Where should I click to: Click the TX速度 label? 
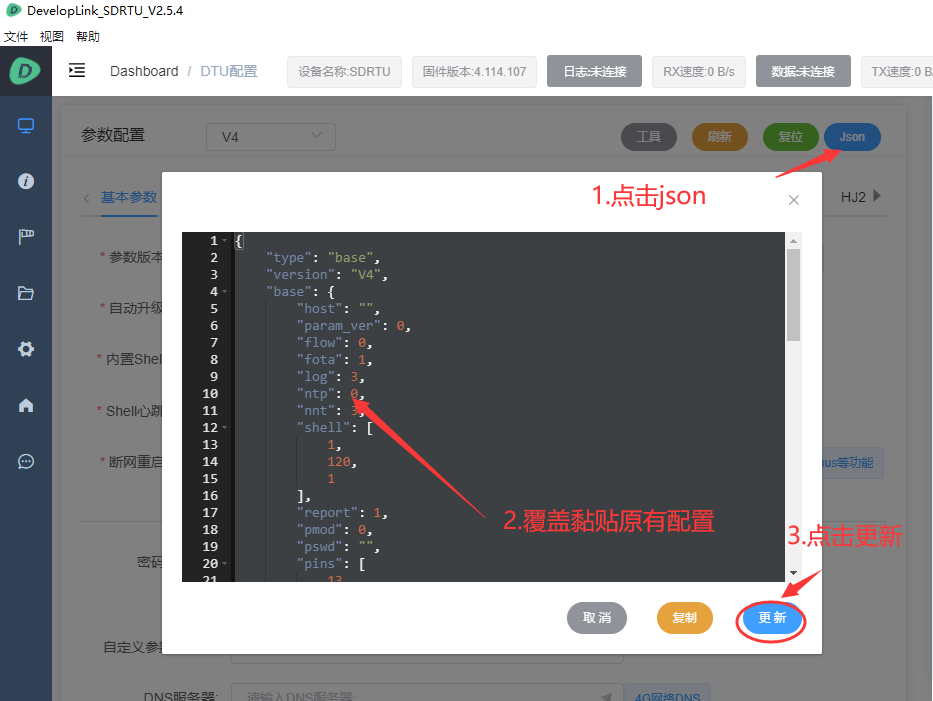[x=897, y=71]
